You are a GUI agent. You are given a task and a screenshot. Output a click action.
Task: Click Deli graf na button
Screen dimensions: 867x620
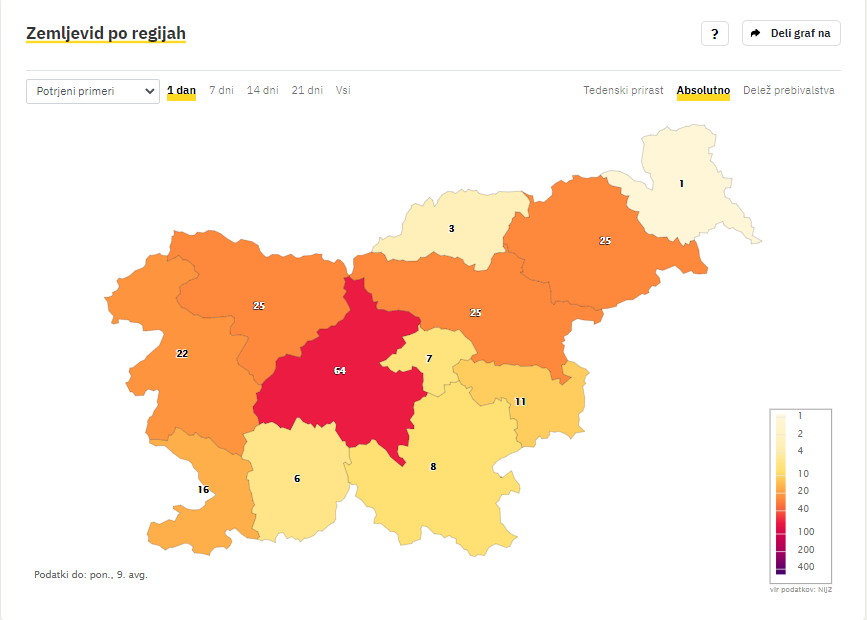pos(791,33)
